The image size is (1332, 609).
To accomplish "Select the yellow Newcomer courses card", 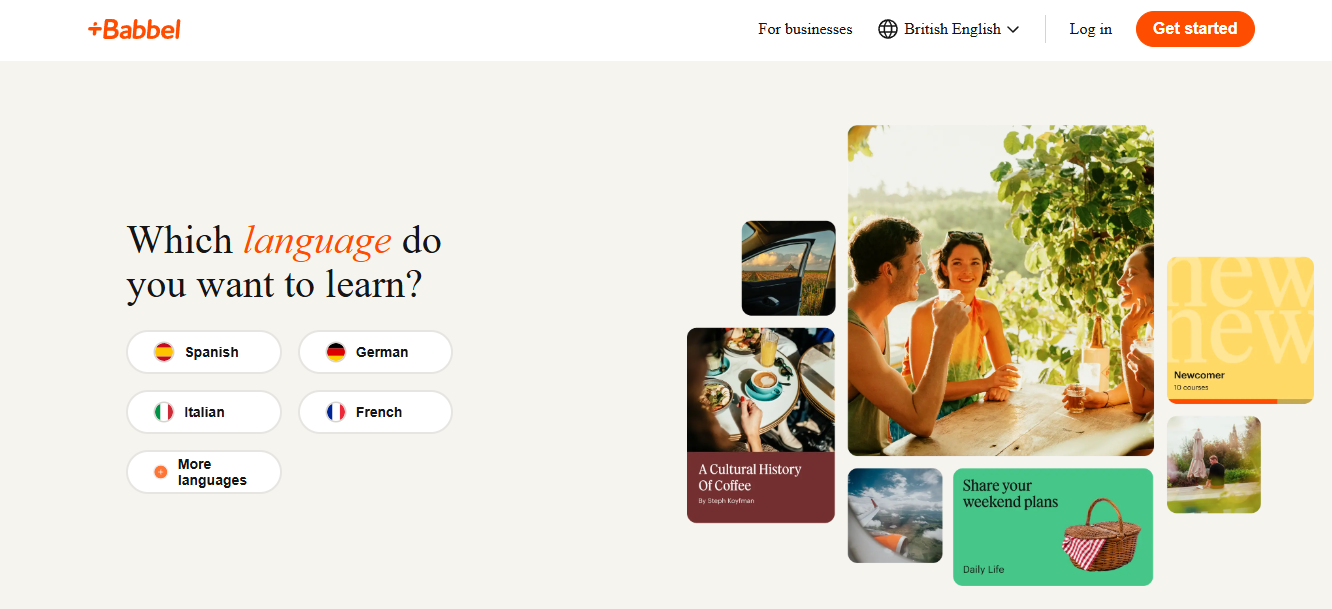I will [1240, 330].
